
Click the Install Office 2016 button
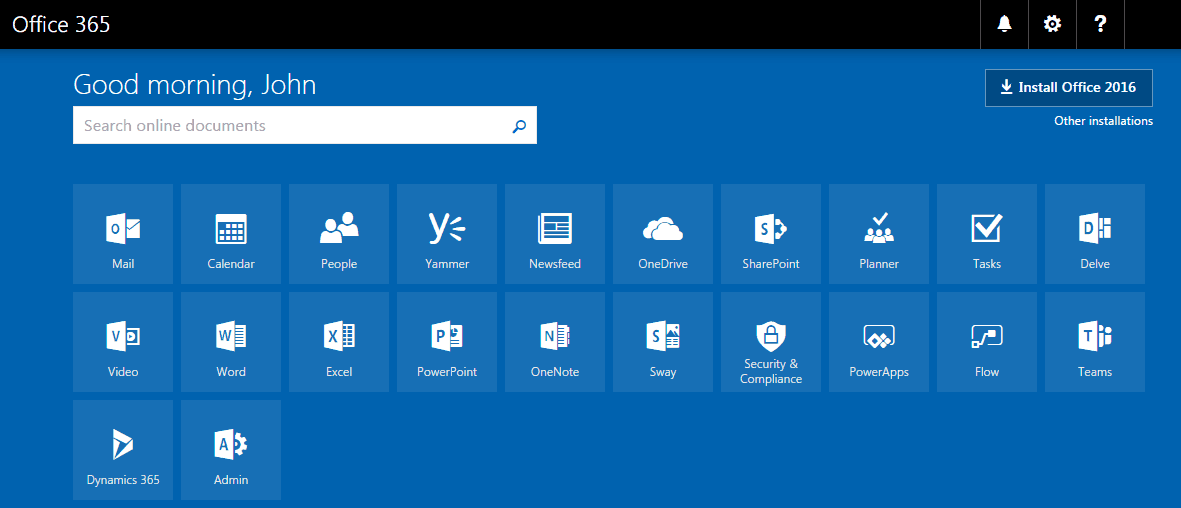click(x=1069, y=87)
